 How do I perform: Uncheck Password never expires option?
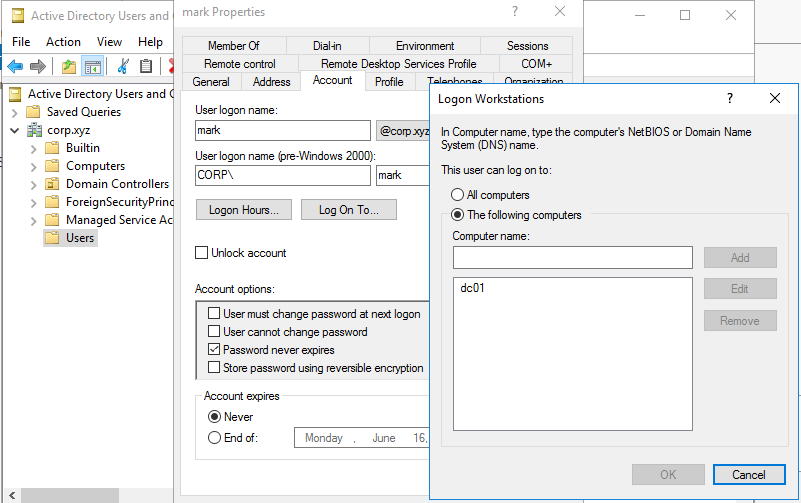tap(214, 350)
